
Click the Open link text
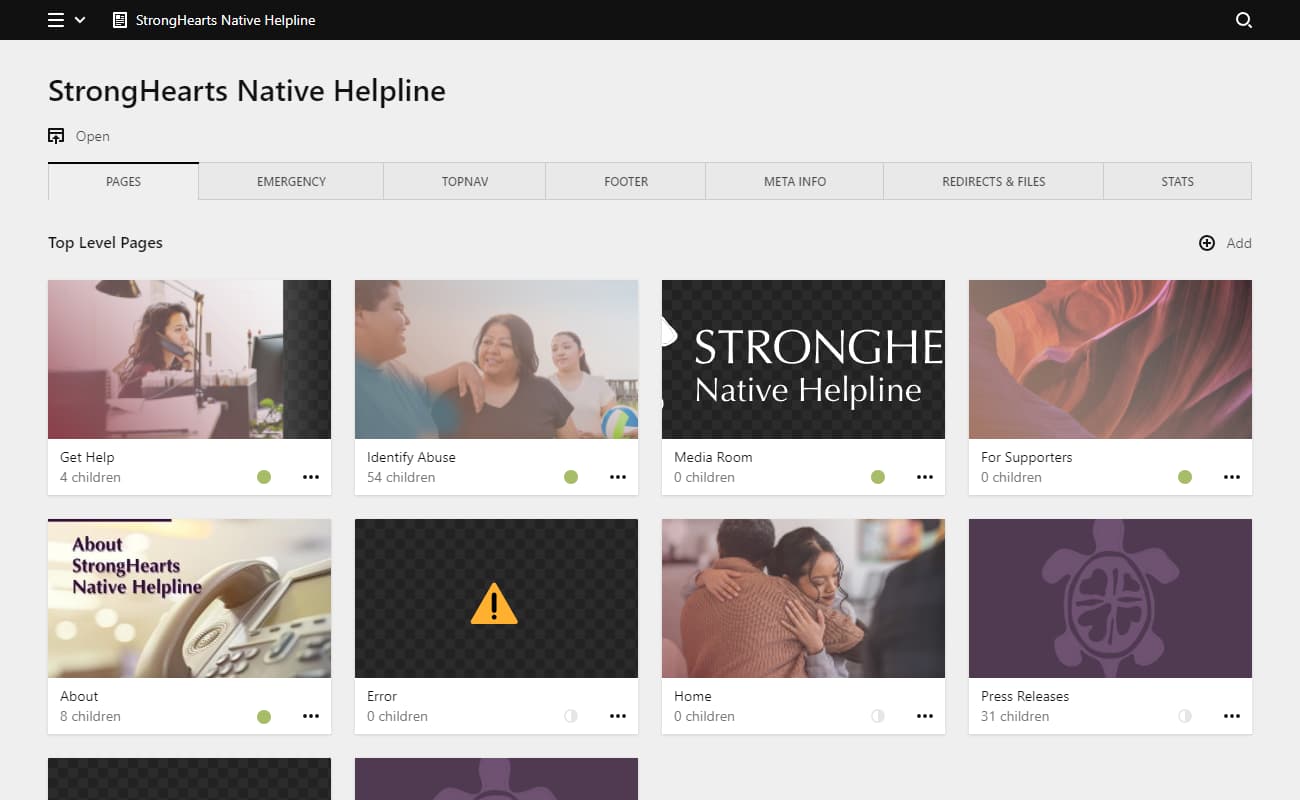point(93,136)
